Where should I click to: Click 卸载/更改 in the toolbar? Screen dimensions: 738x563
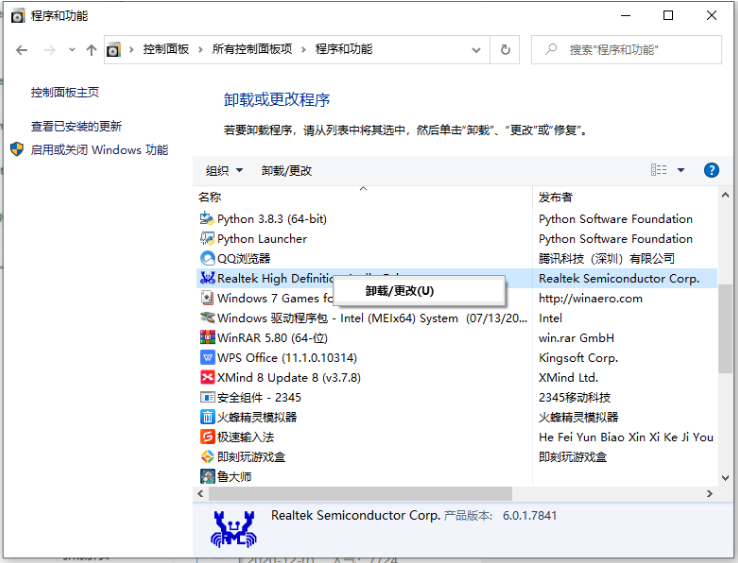[287, 171]
